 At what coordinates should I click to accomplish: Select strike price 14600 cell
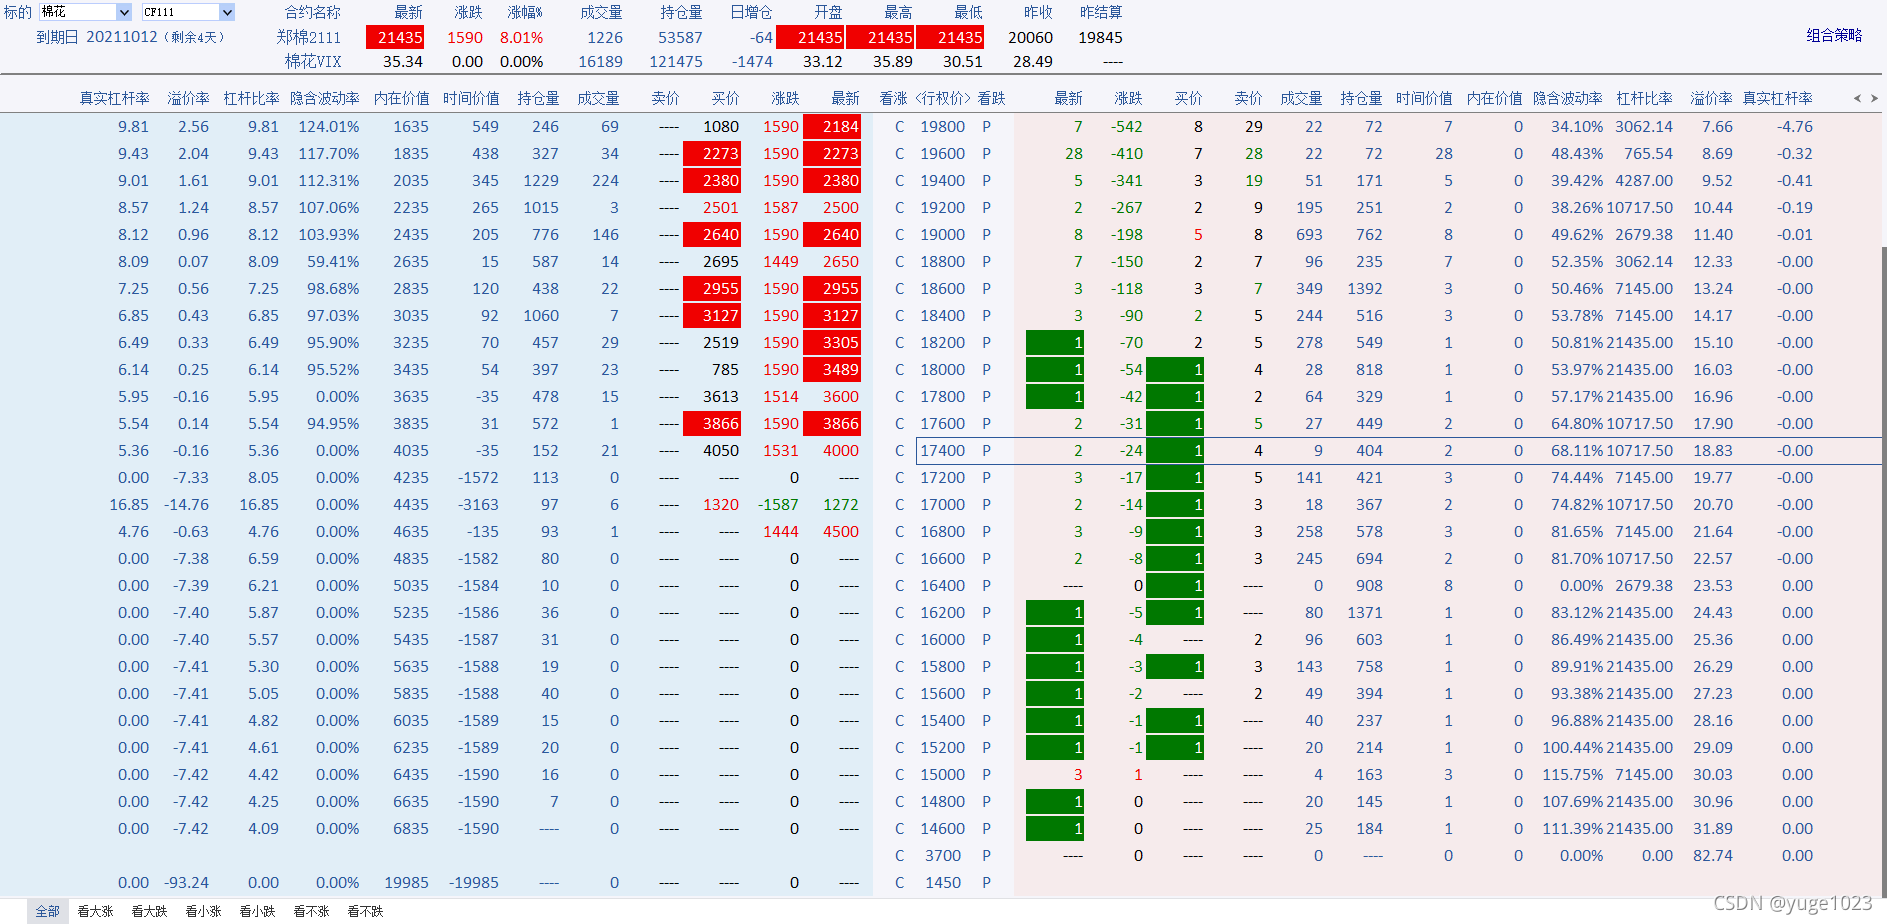pos(943,828)
